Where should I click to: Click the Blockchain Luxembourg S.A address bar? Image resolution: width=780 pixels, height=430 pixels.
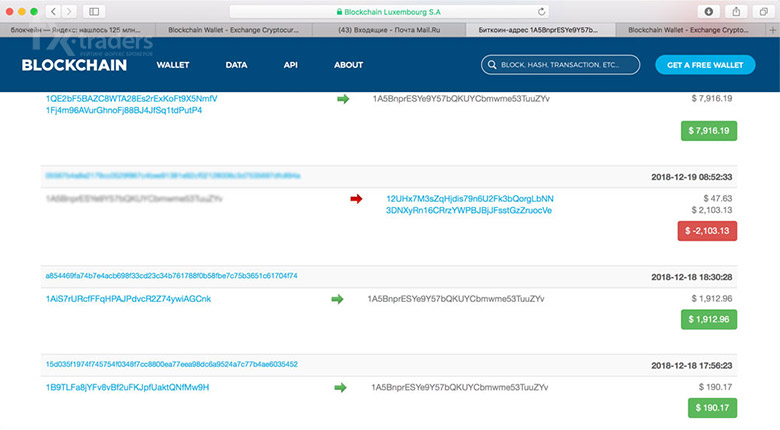pos(389,11)
